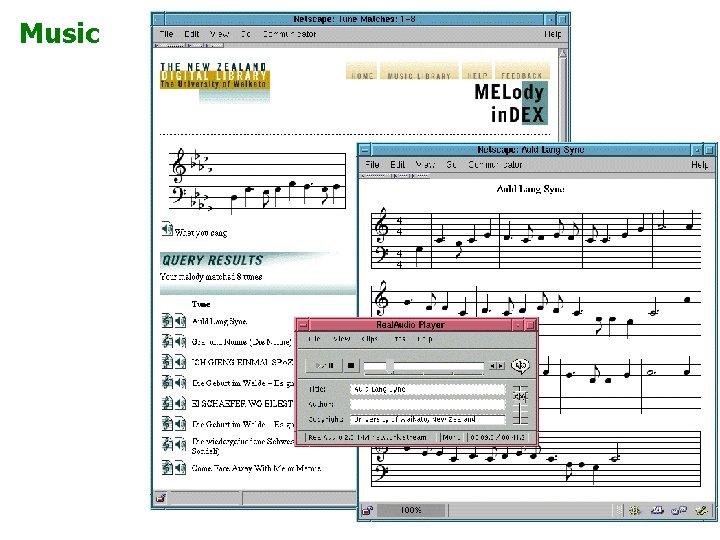The height and width of the screenshot is (540, 720).
Task: Click scroll up arrow in Tune Matches window
Action: (563, 54)
